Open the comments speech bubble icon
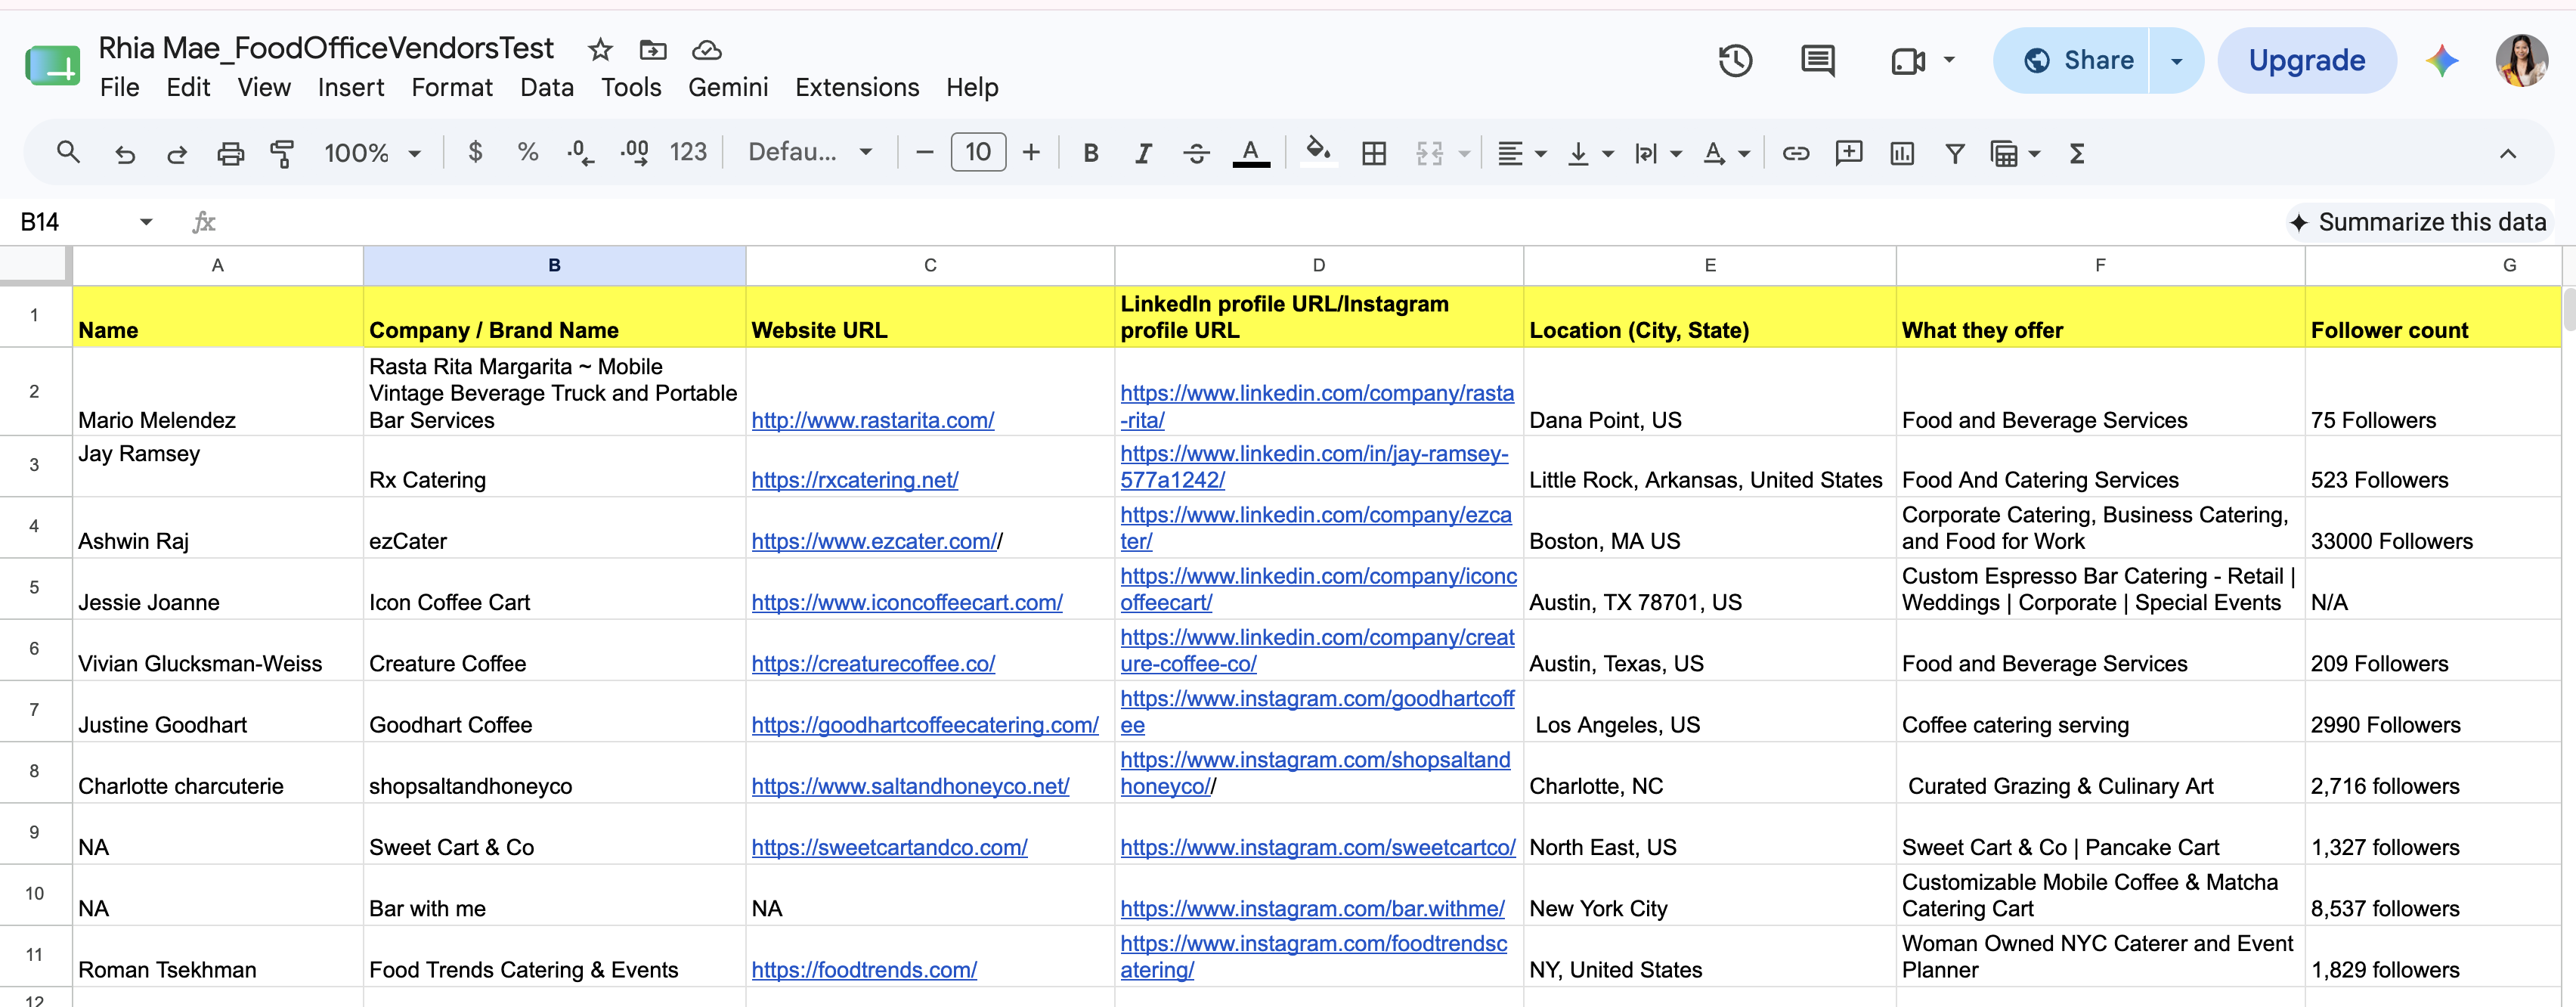Viewport: 2576px width, 1007px height. tap(1817, 61)
